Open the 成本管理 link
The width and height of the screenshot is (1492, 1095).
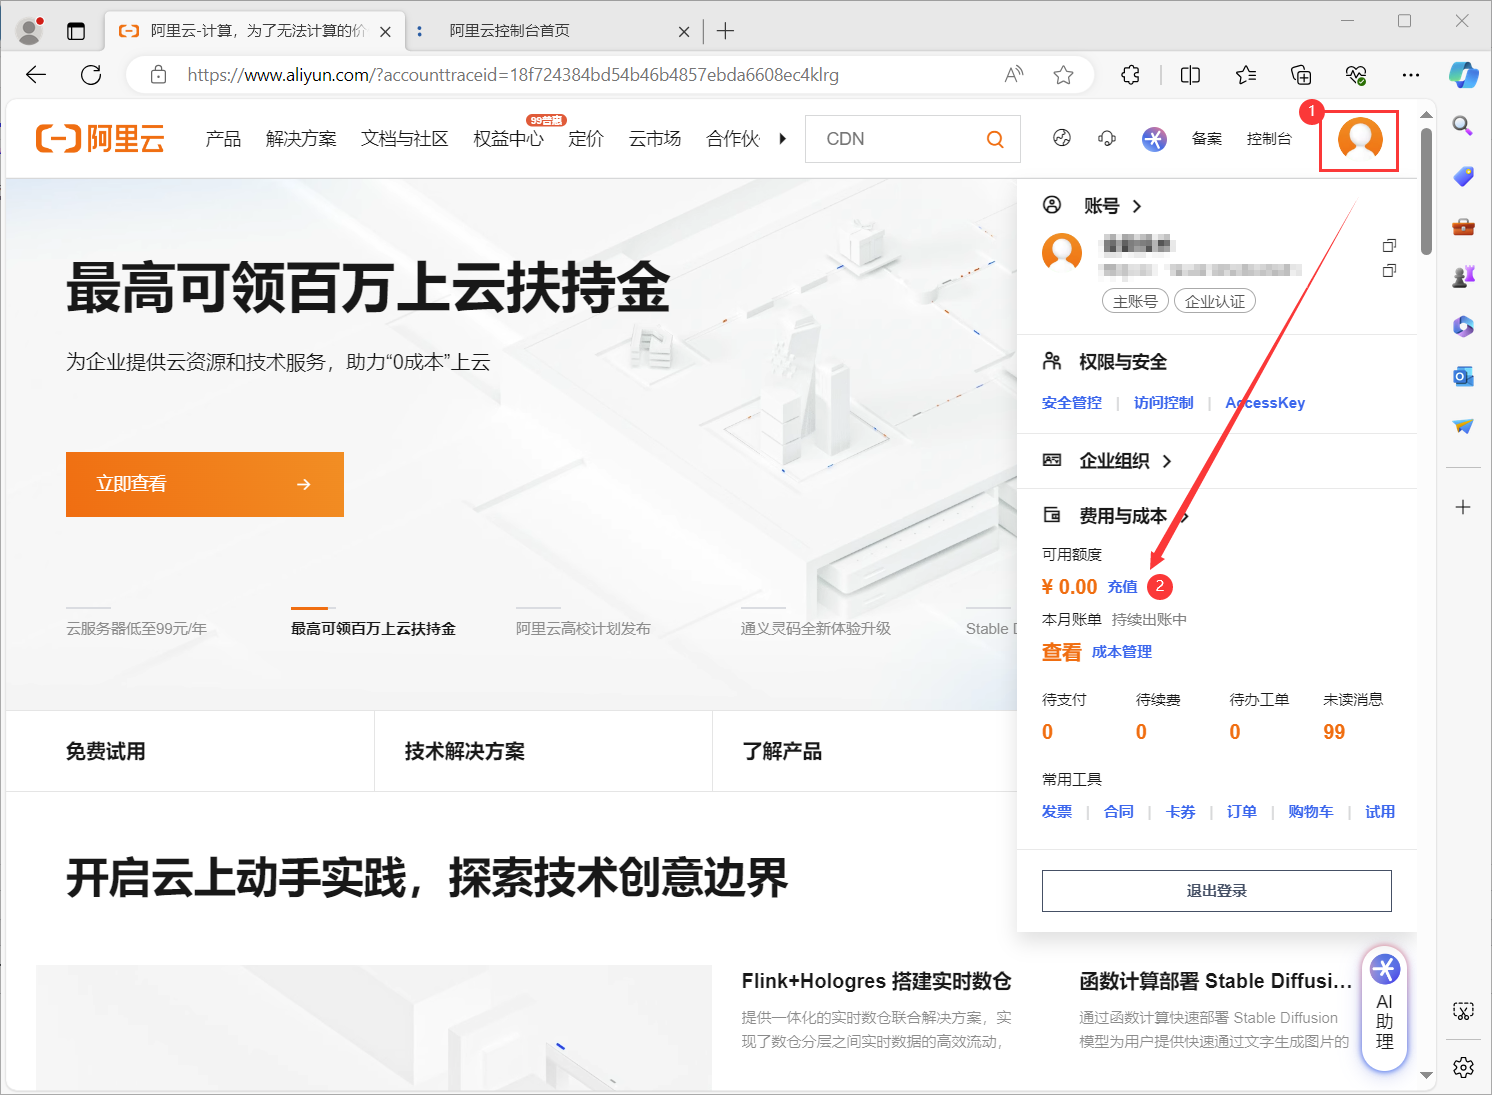click(1122, 652)
